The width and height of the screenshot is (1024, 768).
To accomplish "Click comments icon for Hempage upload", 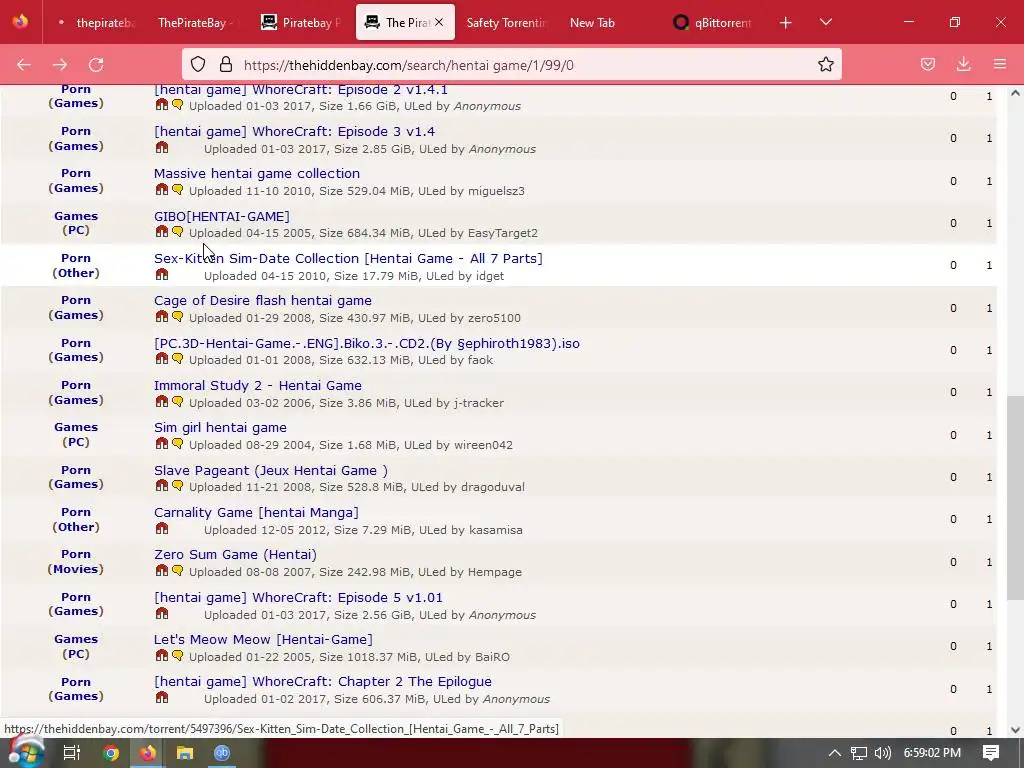I will (178, 570).
